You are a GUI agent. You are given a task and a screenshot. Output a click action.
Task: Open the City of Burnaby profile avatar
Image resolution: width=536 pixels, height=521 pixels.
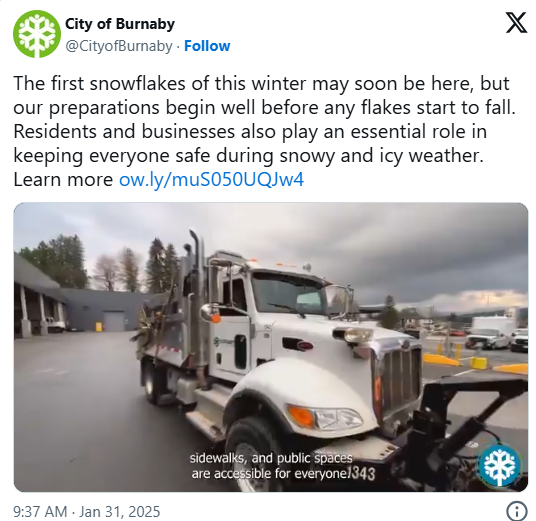pyautogui.click(x=37, y=34)
